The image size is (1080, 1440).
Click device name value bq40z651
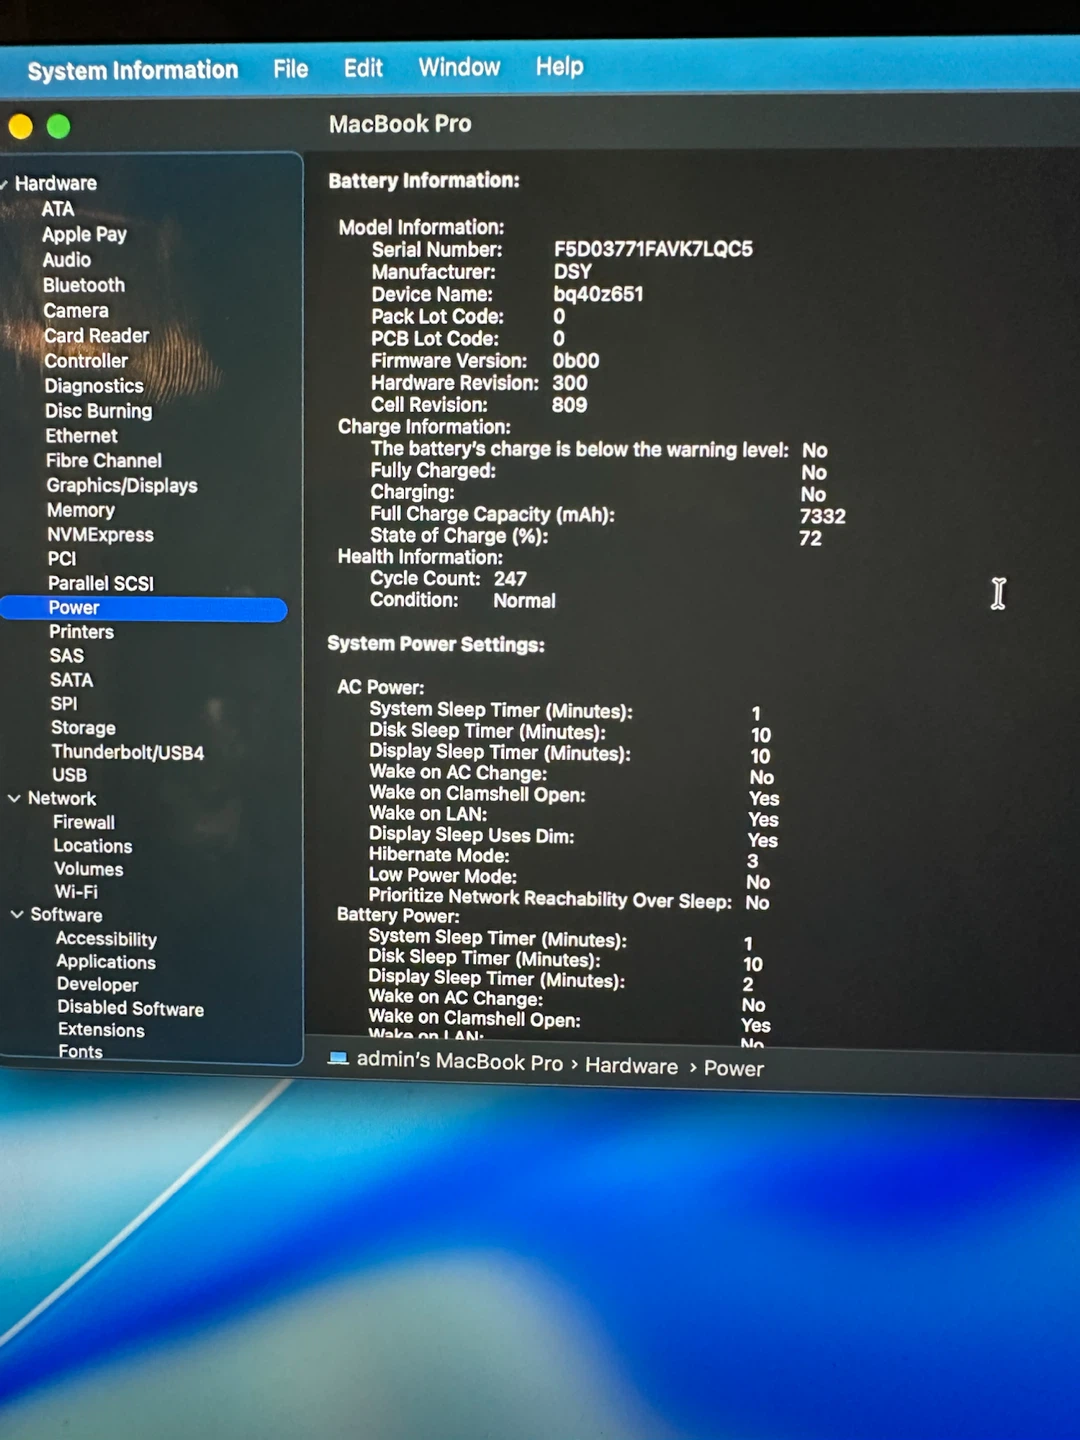coord(598,294)
